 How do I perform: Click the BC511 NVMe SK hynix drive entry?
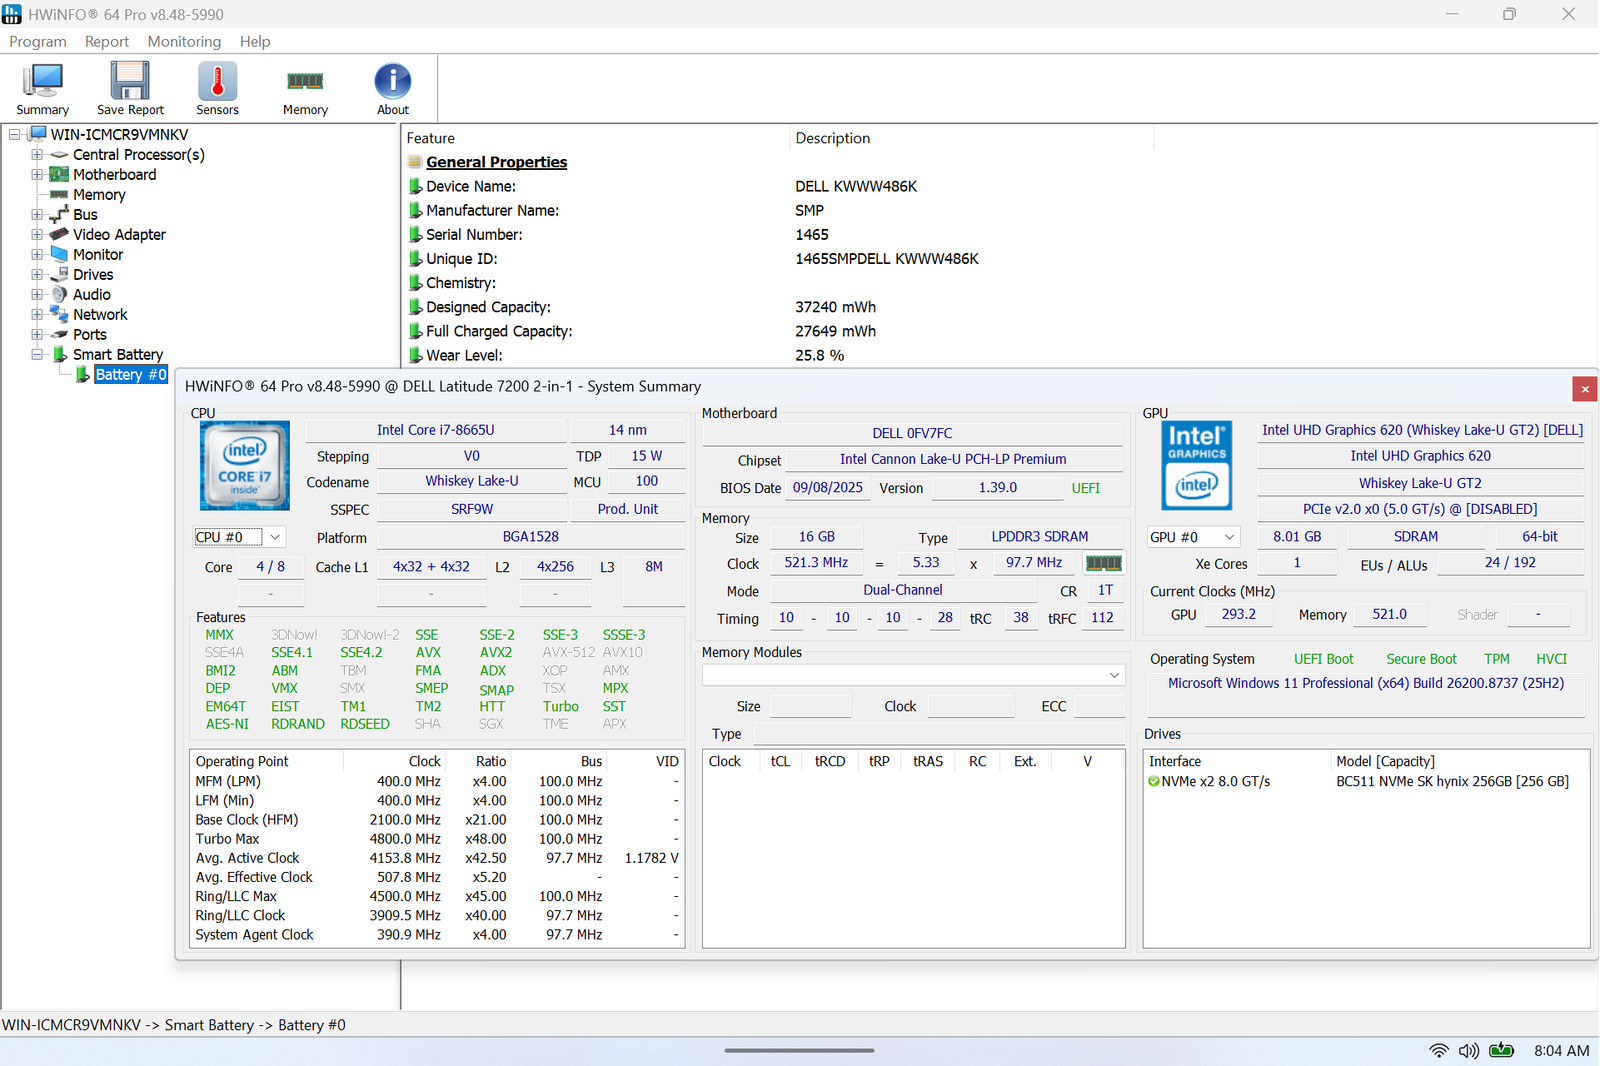(1452, 781)
